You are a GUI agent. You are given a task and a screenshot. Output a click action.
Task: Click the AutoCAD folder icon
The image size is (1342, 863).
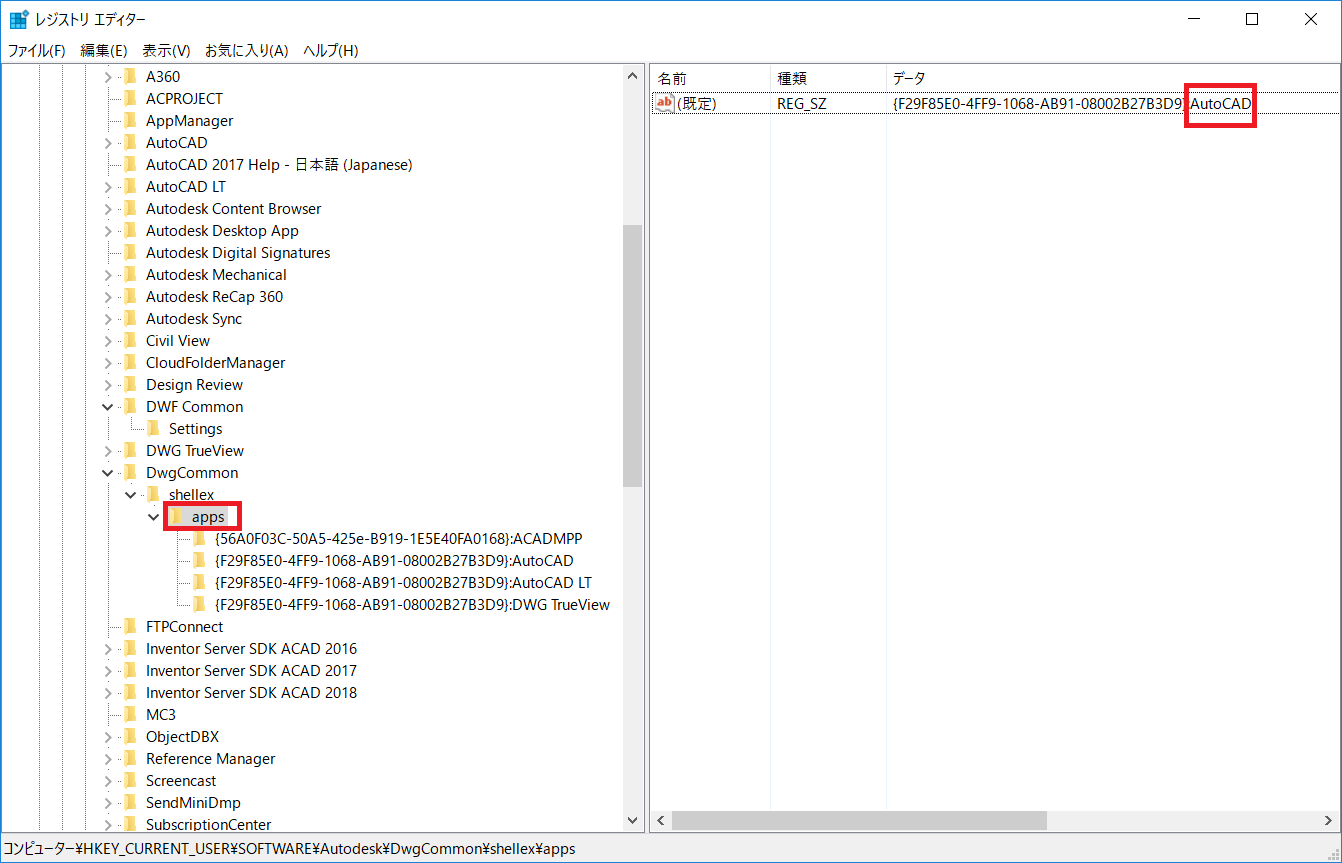point(131,142)
